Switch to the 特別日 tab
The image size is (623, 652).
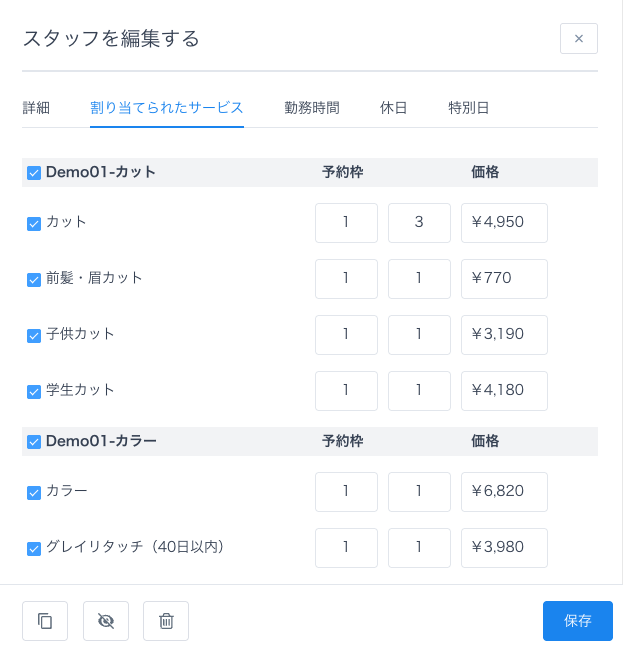click(468, 108)
